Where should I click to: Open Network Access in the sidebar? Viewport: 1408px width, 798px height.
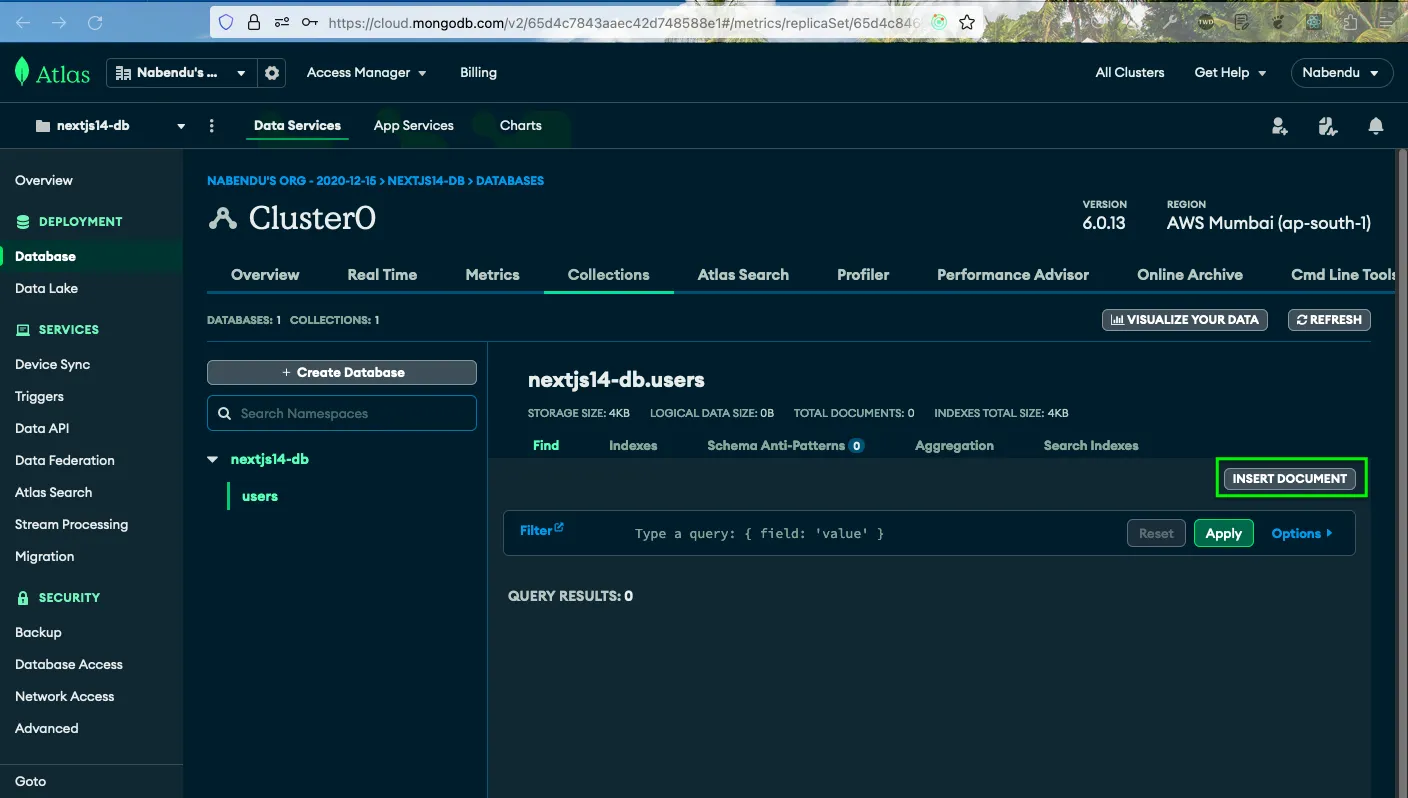[x=64, y=696]
